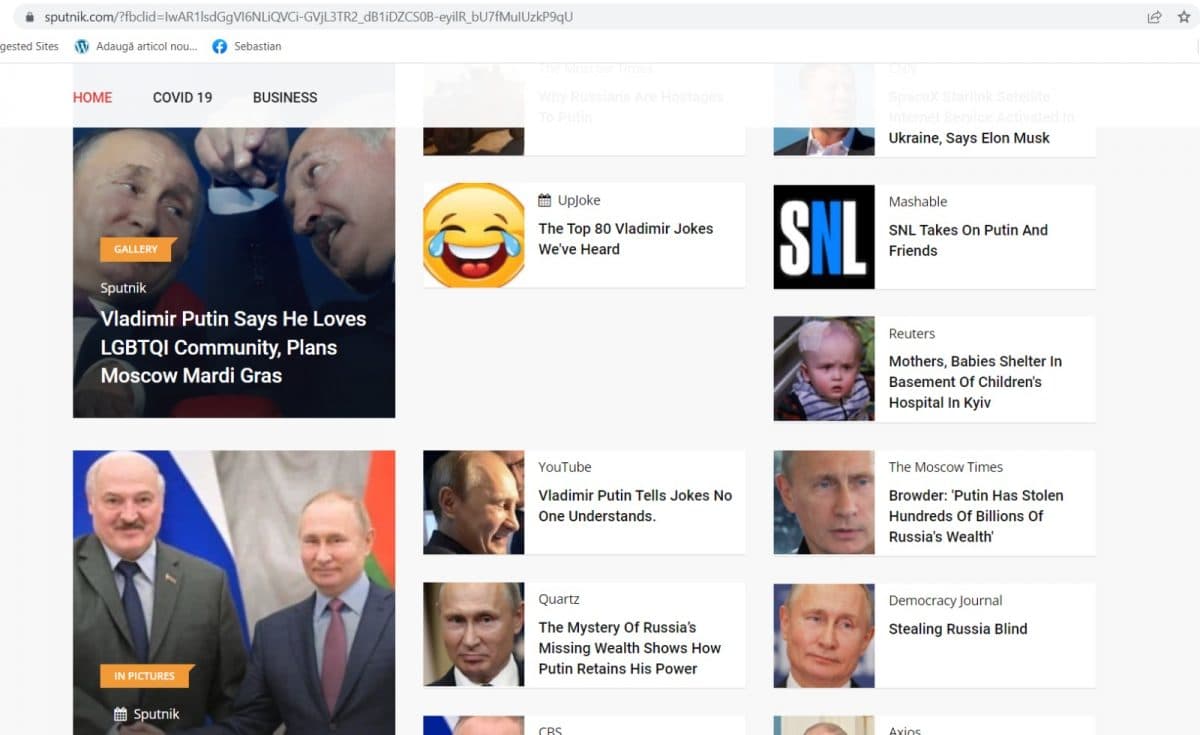Viewport: 1200px width, 735px height.
Task: Open SNL Takes On Putin And Friends
Action: [x=968, y=240]
